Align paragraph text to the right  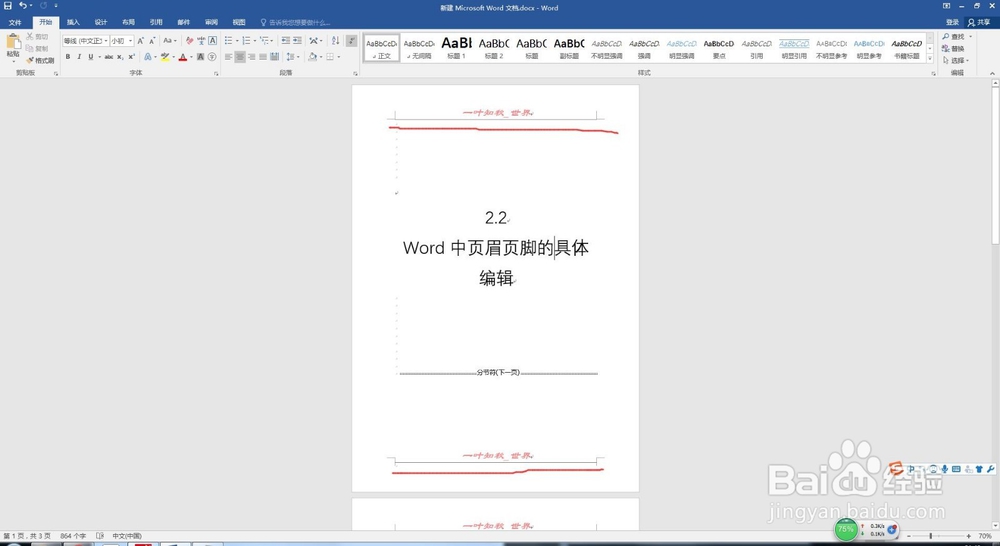tap(251, 57)
